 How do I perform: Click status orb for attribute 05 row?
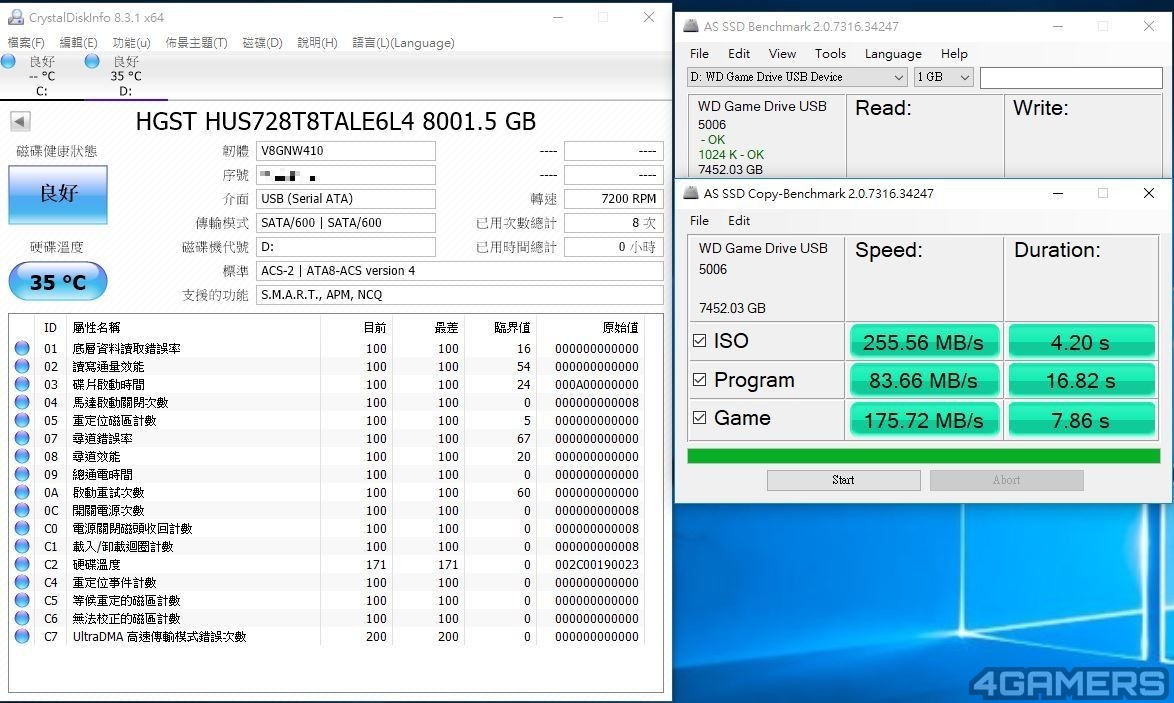[x=22, y=420]
